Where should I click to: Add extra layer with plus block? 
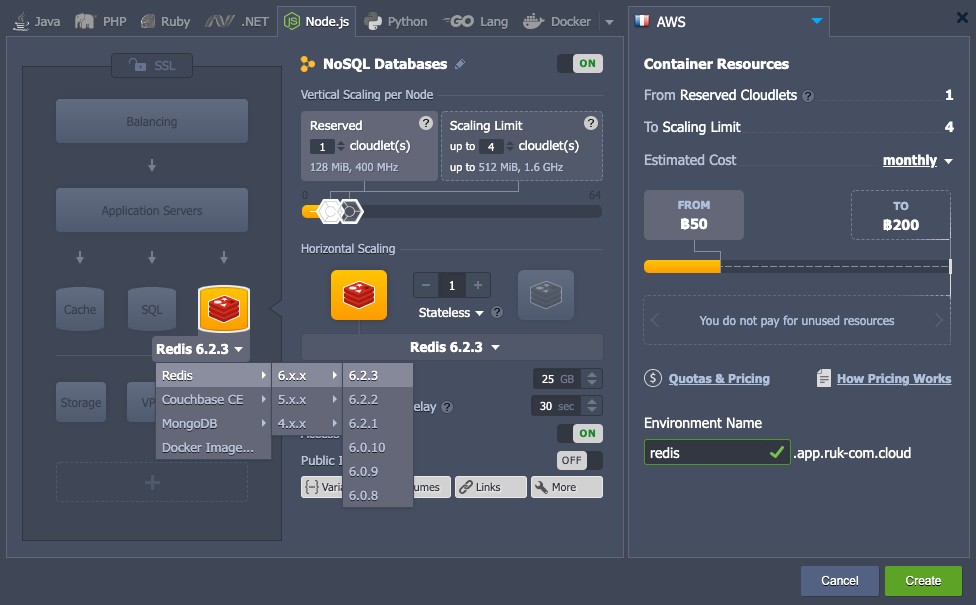152,482
